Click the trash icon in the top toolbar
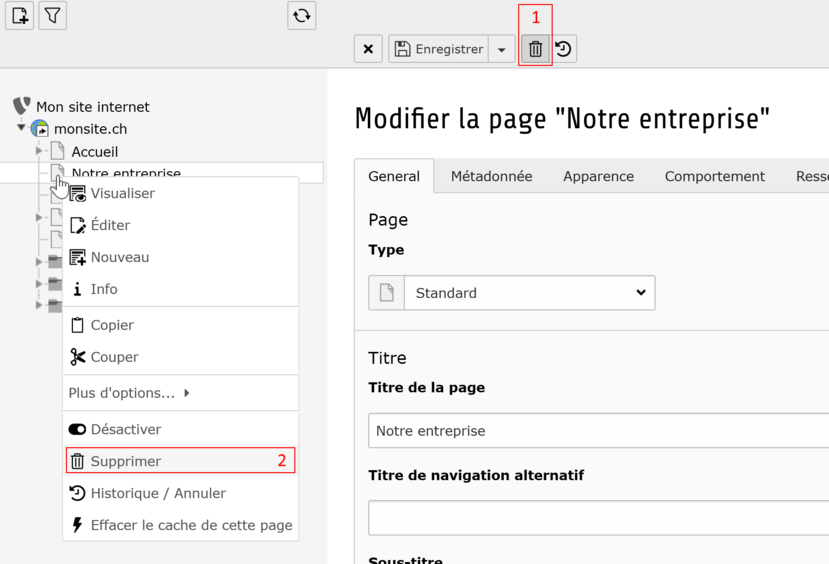The width and height of the screenshot is (829, 564). point(535,49)
